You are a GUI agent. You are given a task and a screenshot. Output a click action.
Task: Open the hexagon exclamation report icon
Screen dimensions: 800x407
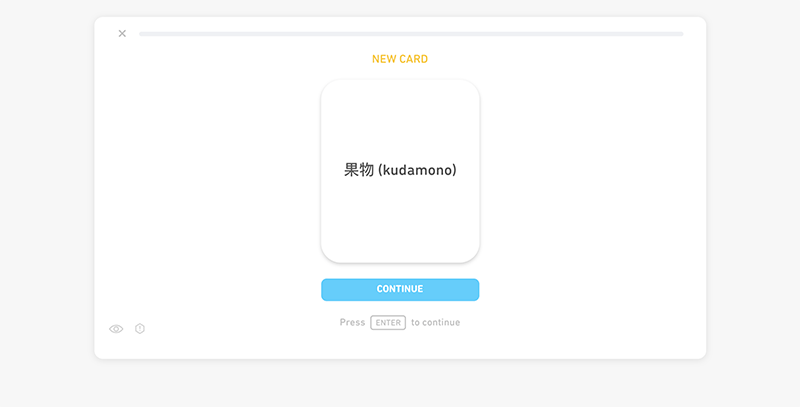[140, 328]
